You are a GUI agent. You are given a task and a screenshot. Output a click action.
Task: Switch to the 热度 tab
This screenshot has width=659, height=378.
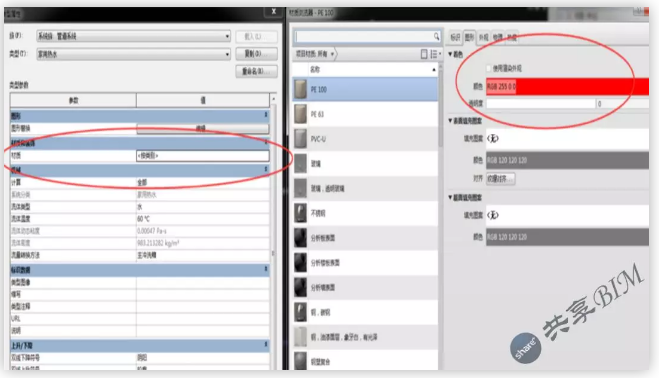coord(511,37)
